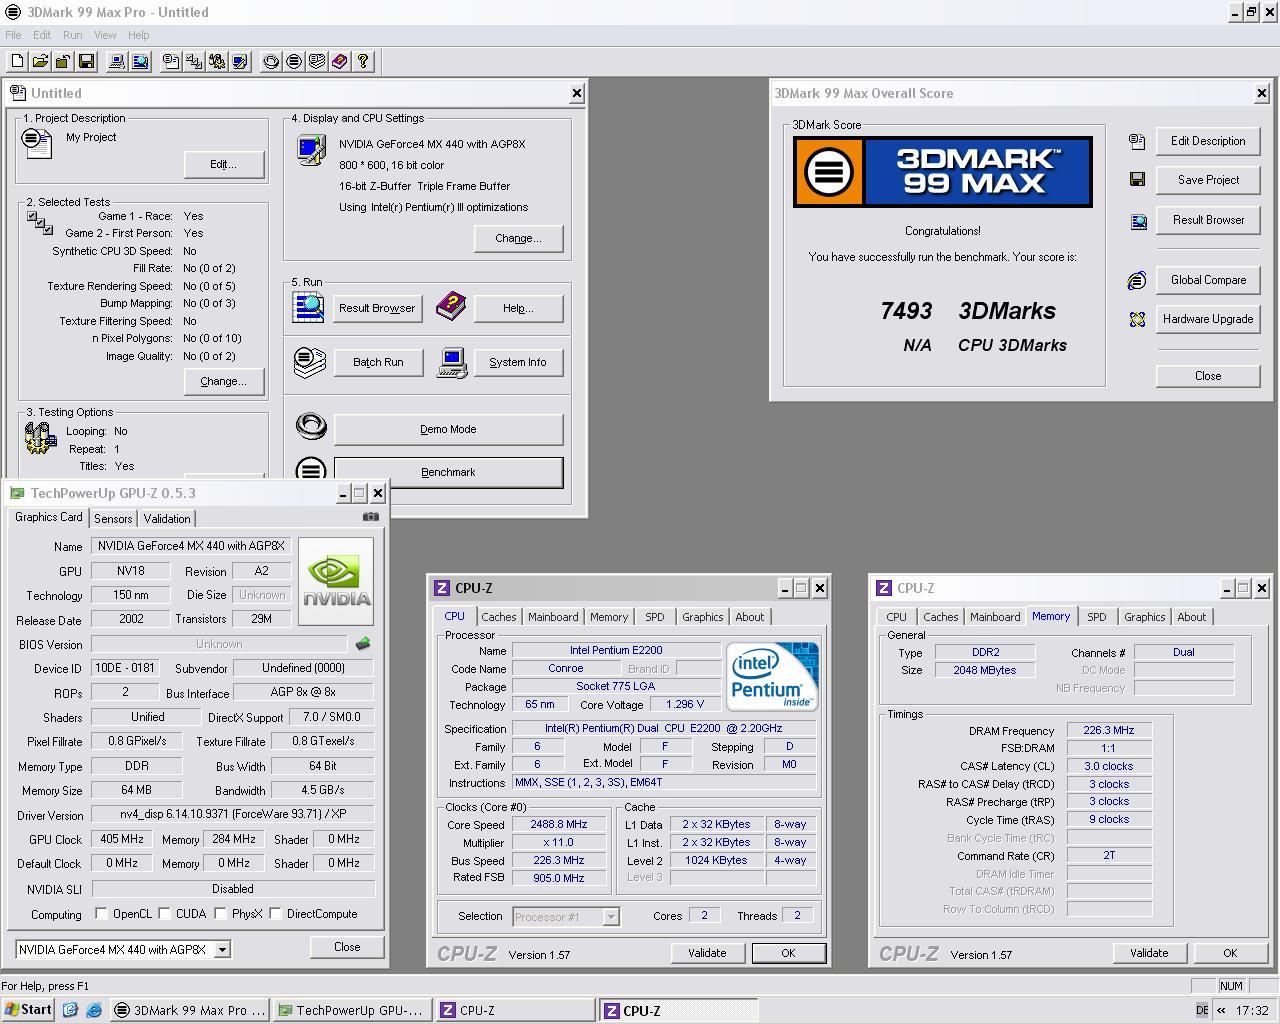Viewport: 1280px width, 1024px height.
Task: Click the purple Help book toolbar icon
Action: tap(340, 62)
